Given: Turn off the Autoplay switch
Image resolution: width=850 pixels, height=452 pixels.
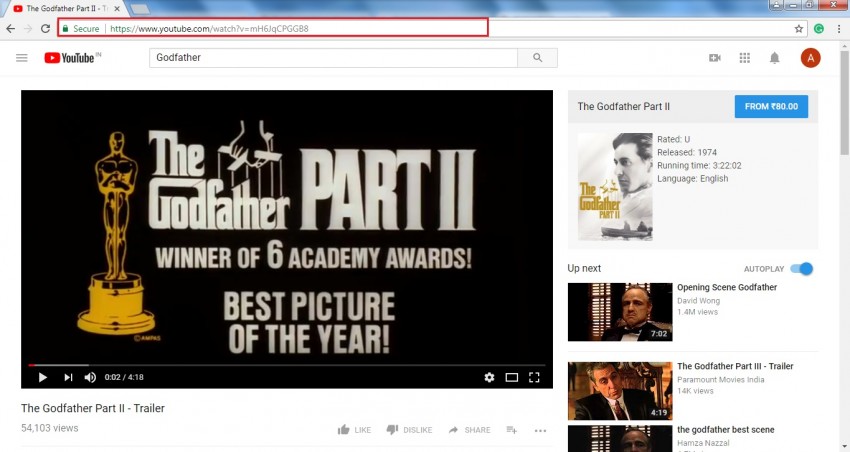Looking at the screenshot, I should tap(802, 268).
